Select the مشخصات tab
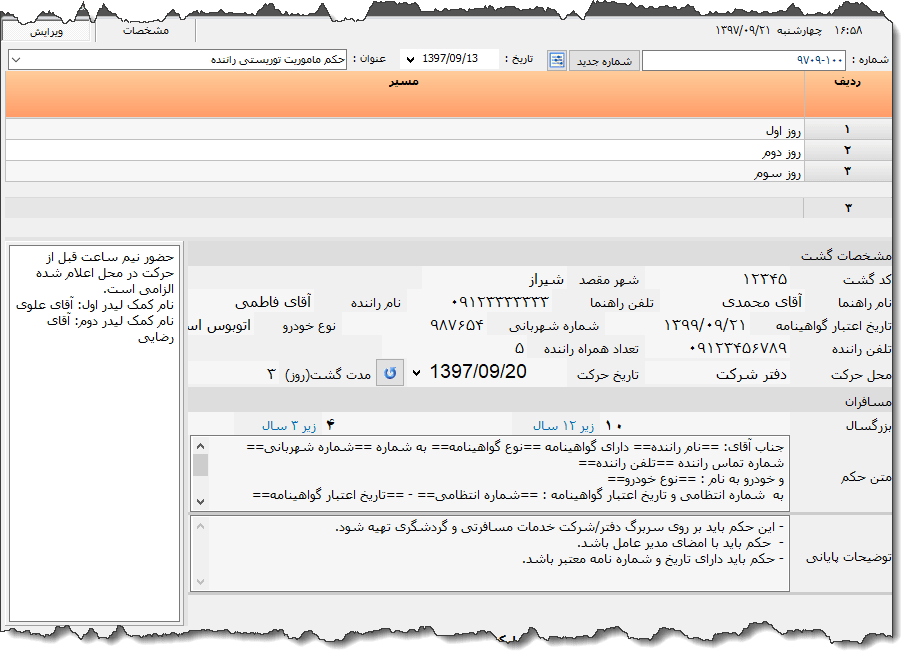902x651 pixels. coord(146,31)
